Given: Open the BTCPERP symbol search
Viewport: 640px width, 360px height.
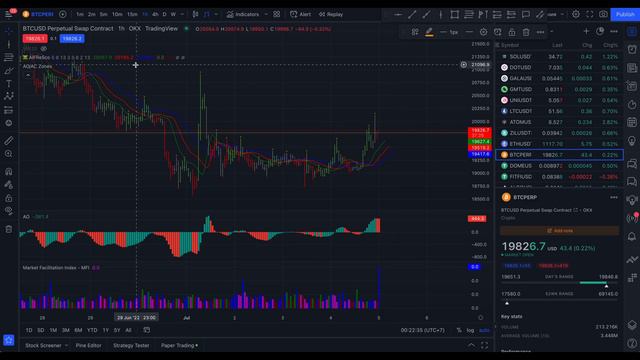Looking at the screenshot, I should (x=38, y=14).
